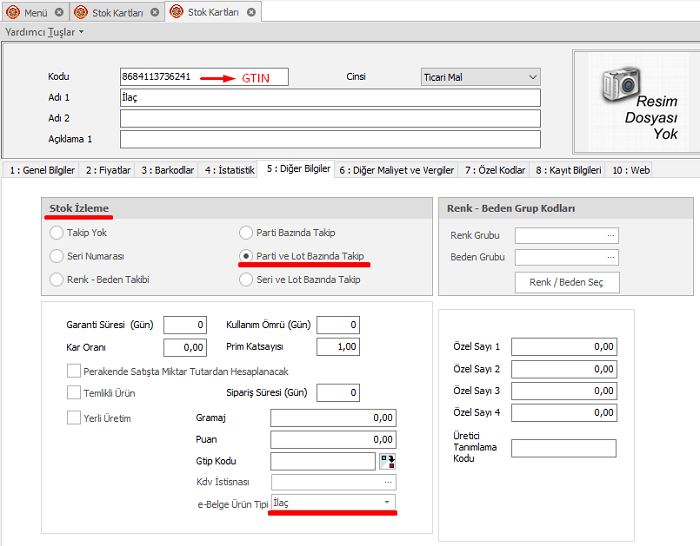Click the Üretici Tanımlama Kodu input field
This screenshot has width=700, height=546.
coord(563,448)
